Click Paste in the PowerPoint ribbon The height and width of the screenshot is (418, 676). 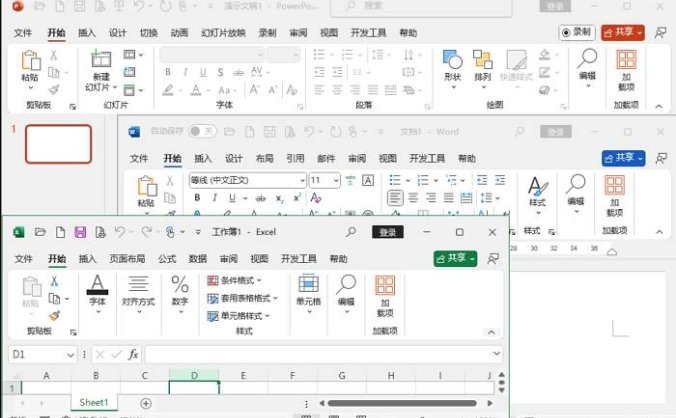click(30, 70)
